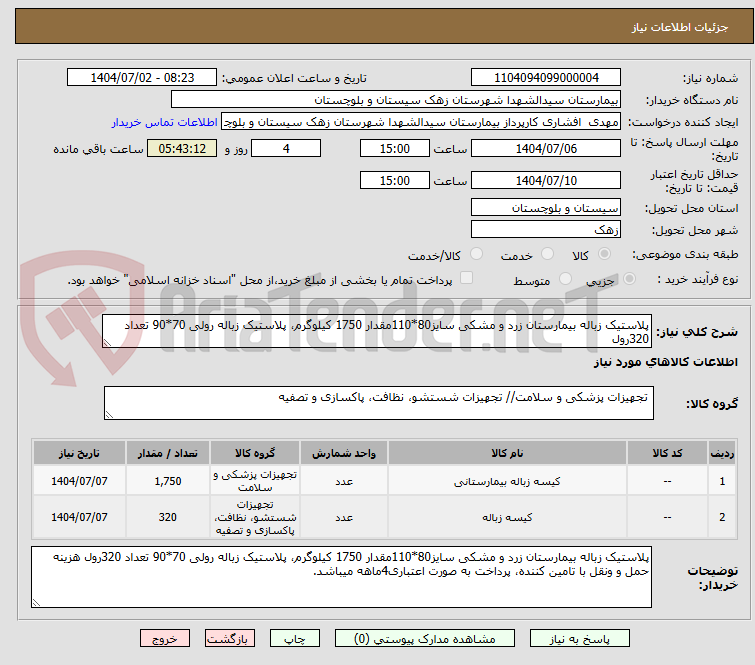Click the بازگشت back button
755x665 pixels.
(x=230, y=638)
